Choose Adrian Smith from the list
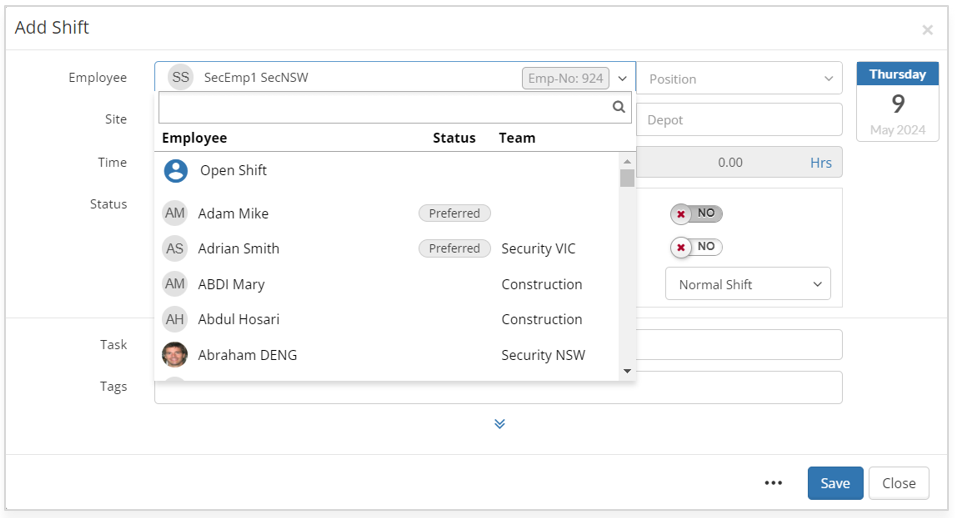 click(239, 249)
